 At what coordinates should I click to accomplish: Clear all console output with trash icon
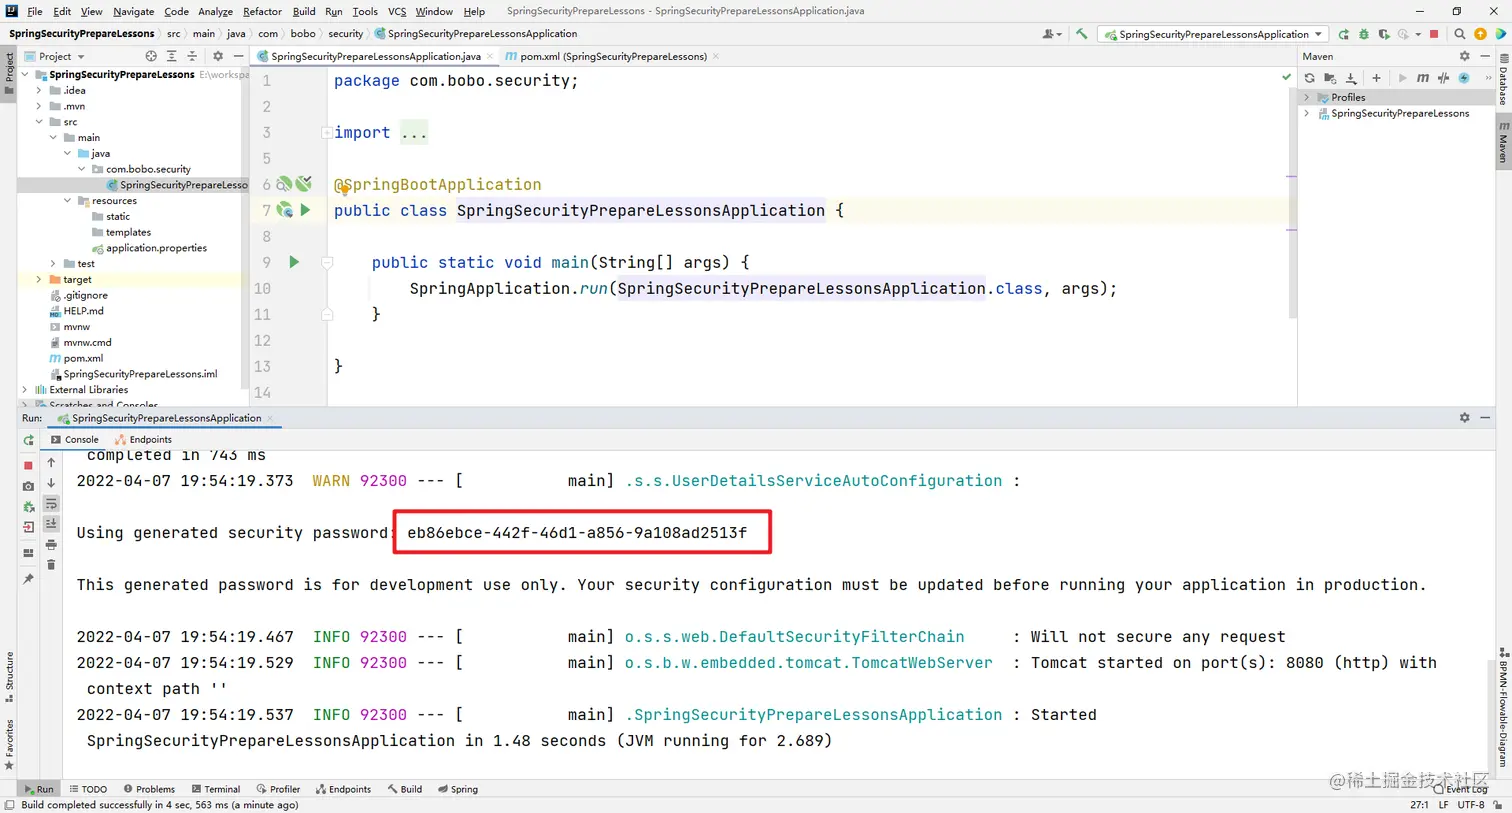(51, 565)
